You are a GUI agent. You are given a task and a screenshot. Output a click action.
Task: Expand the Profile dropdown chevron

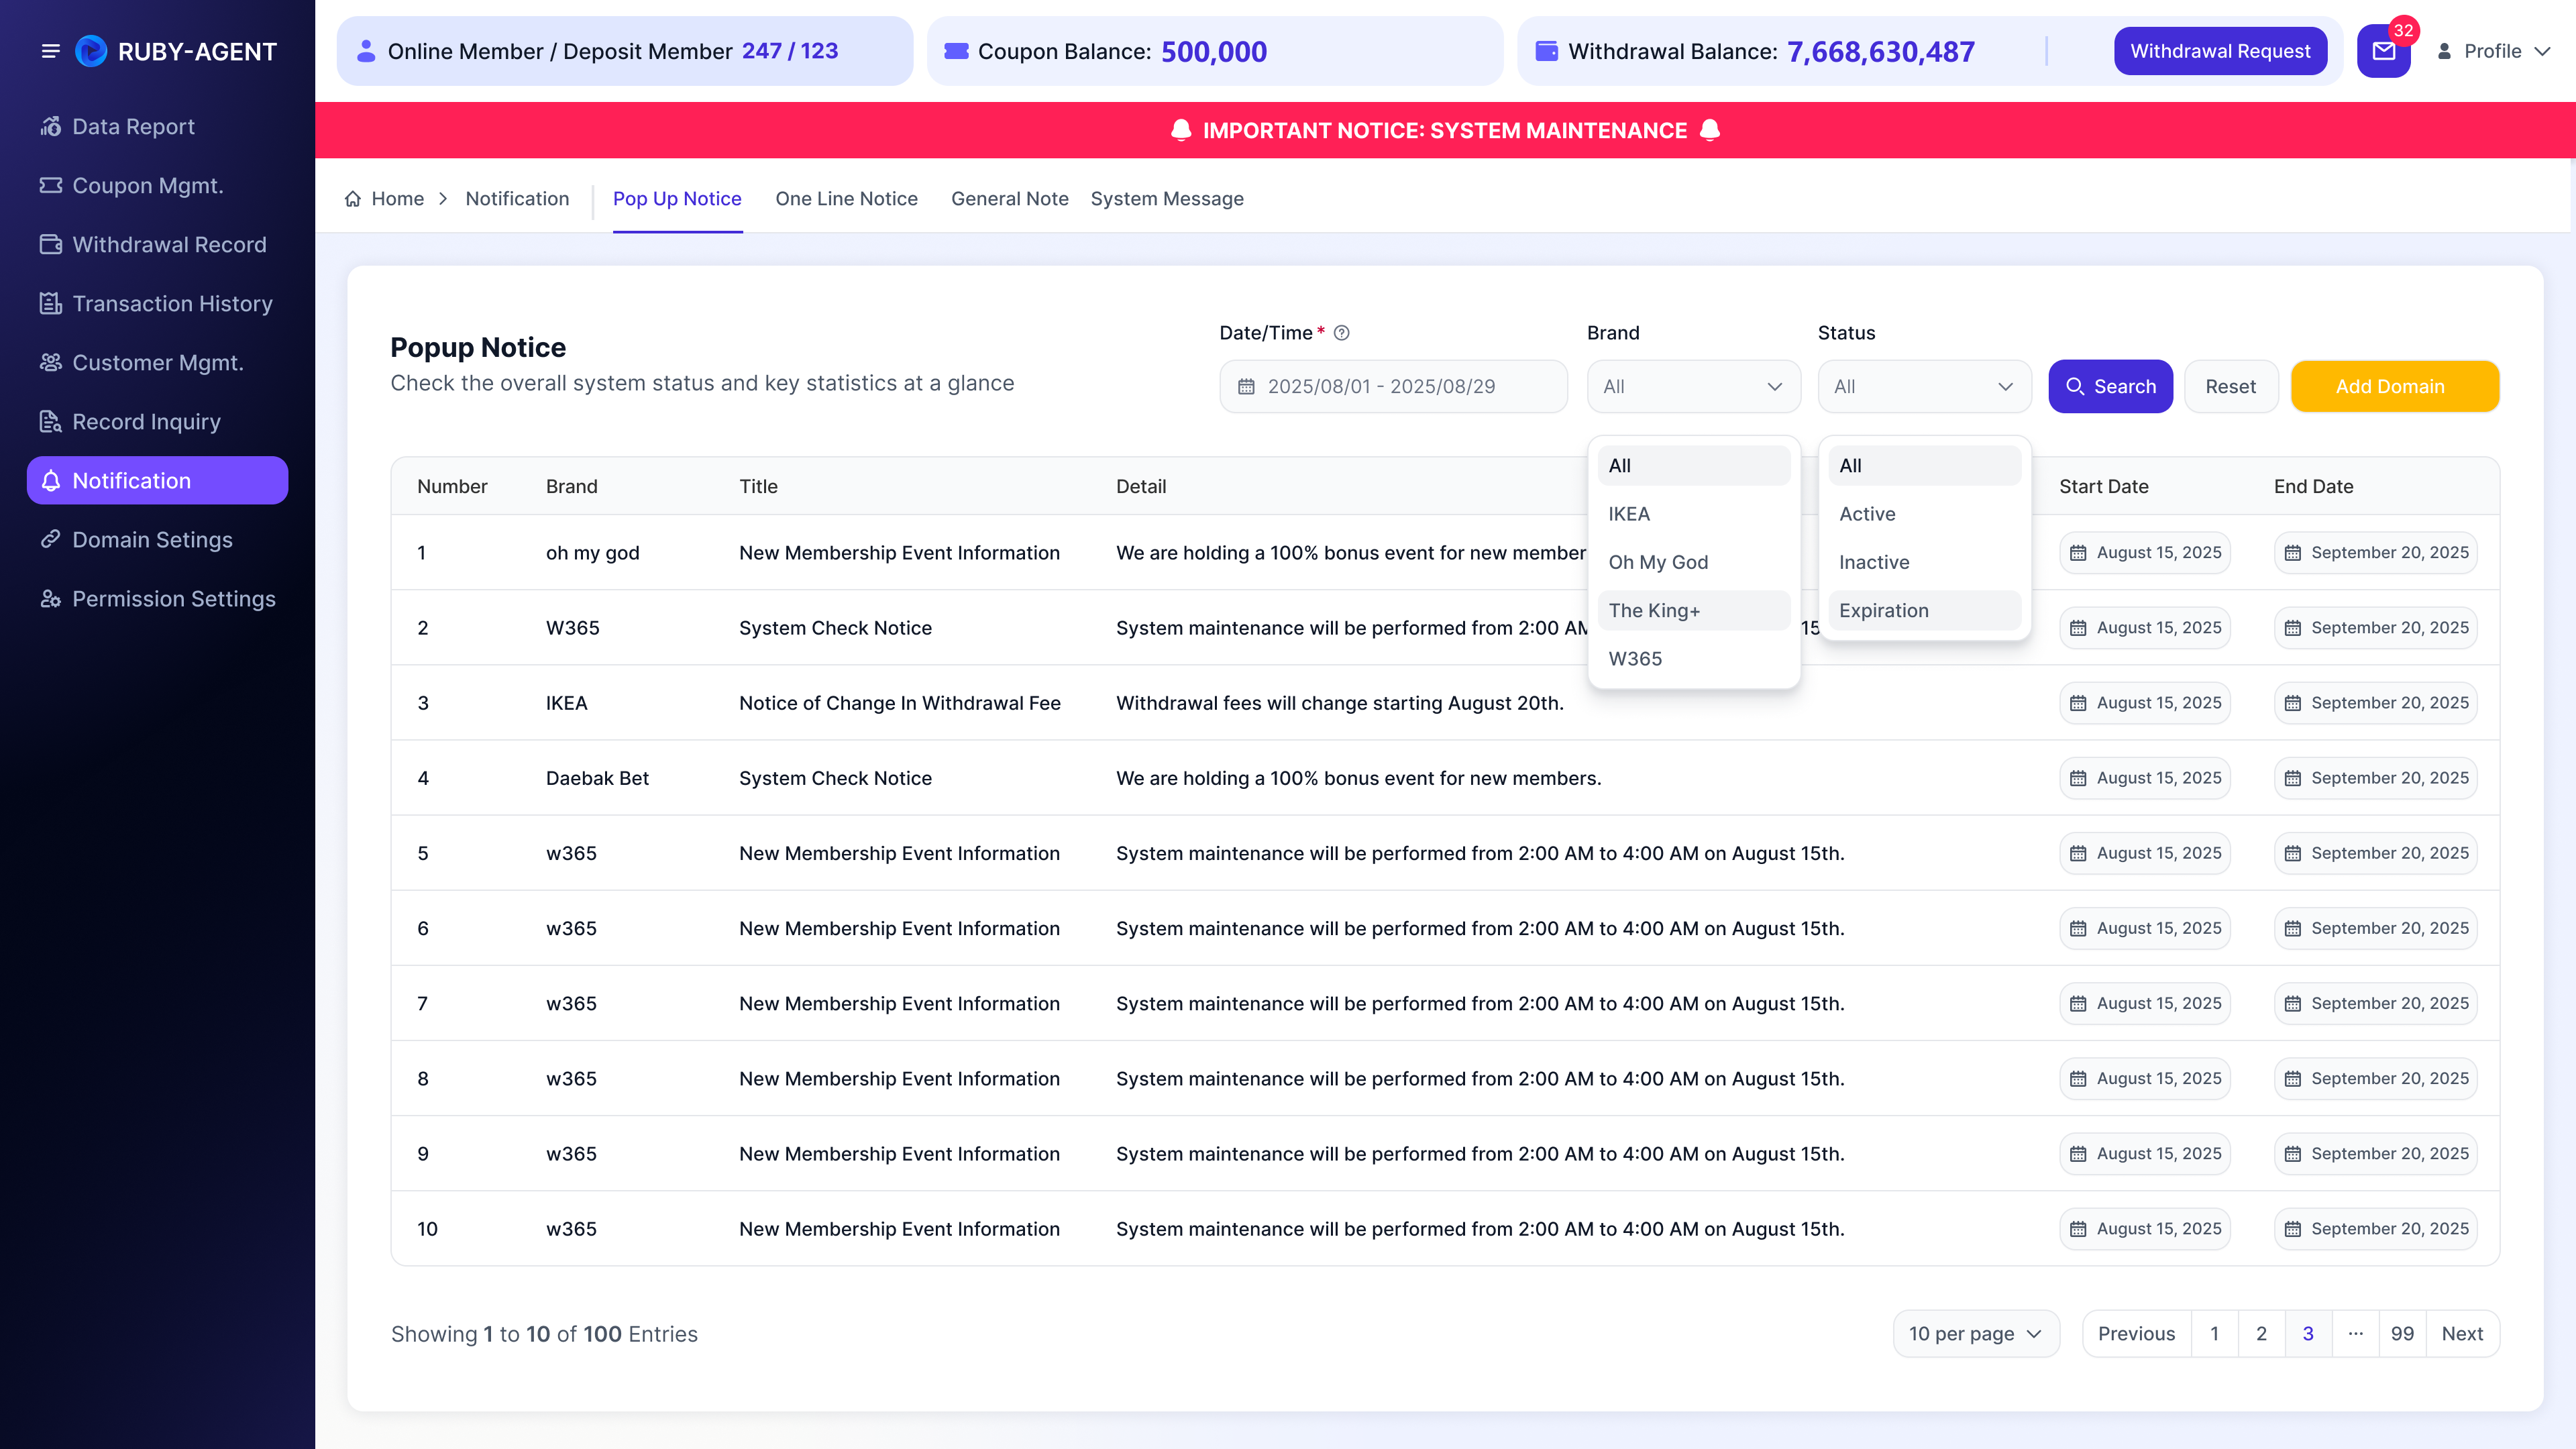2542,51
